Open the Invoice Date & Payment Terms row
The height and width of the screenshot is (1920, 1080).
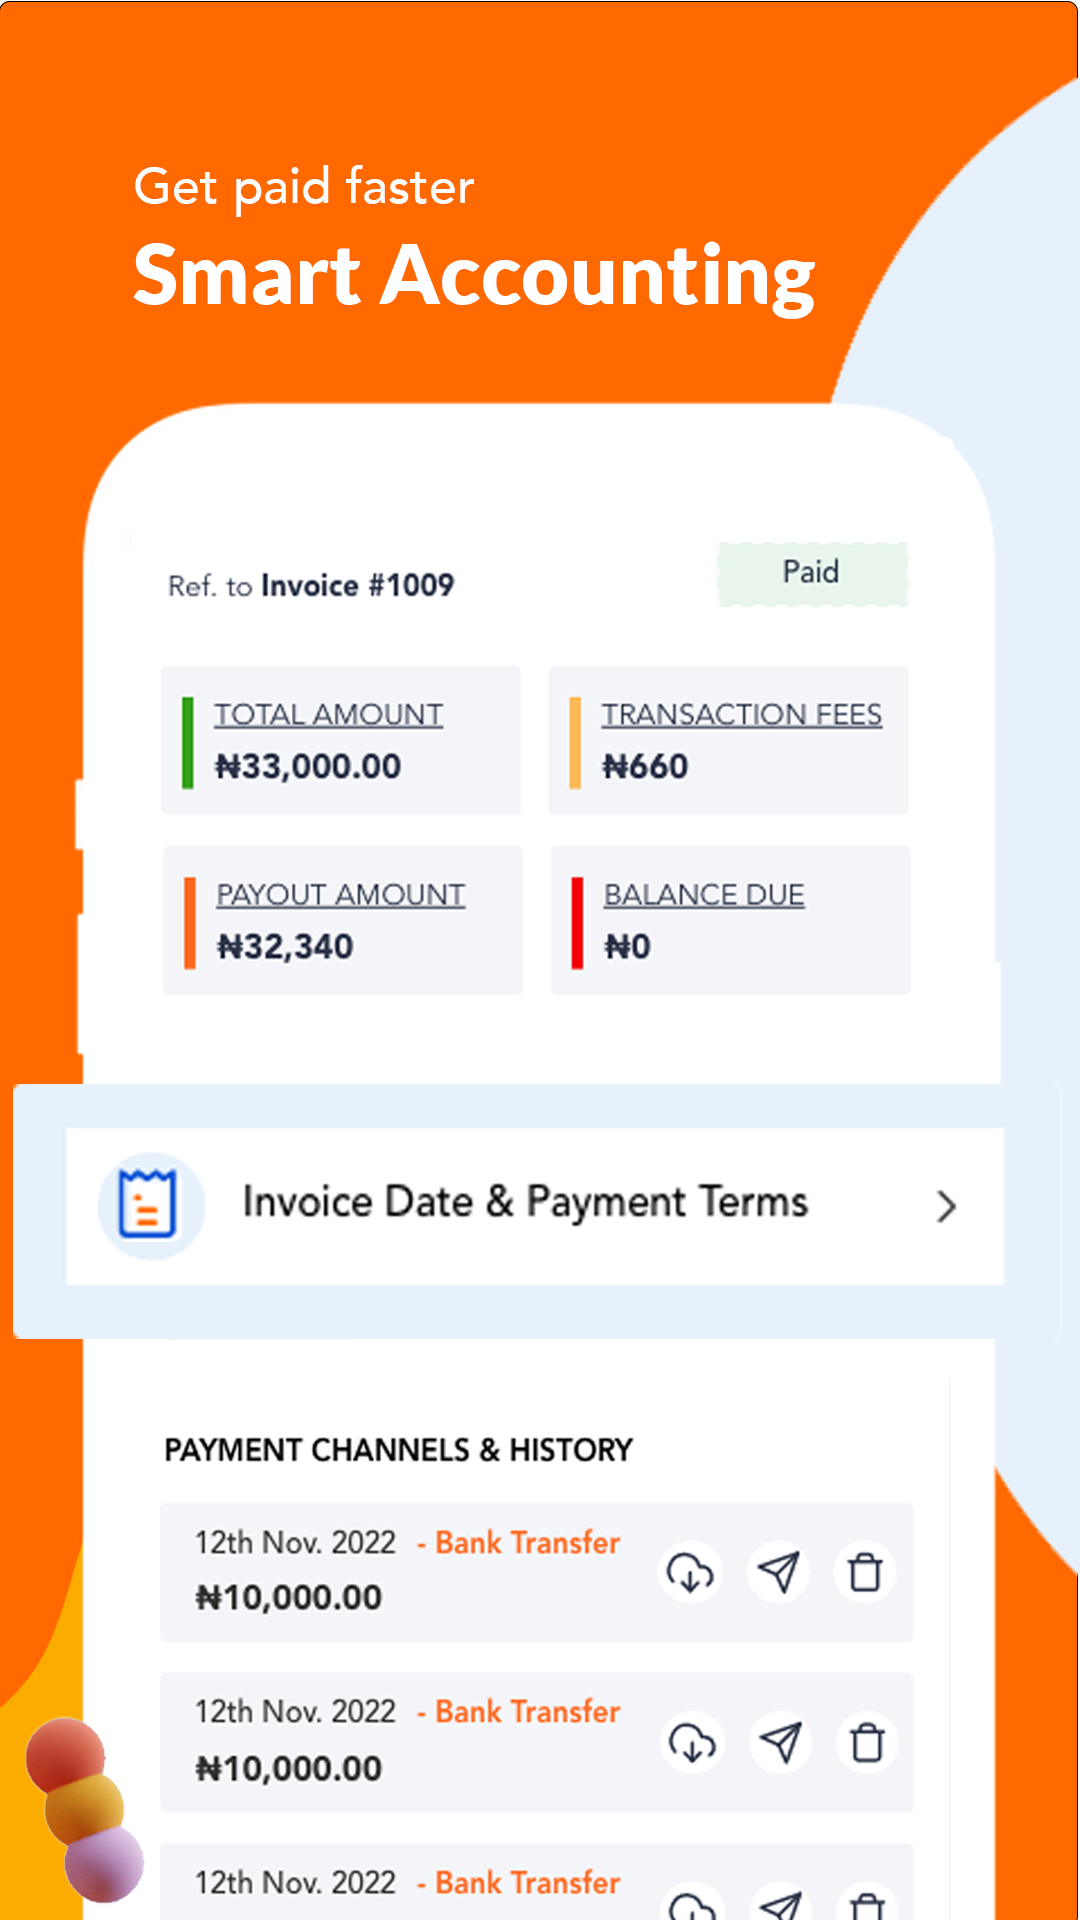pos(535,1206)
